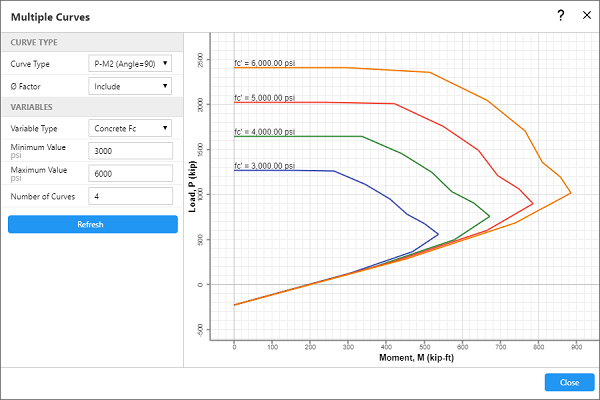Click the question mark help icon
The height and width of the screenshot is (400, 600).
560,15
